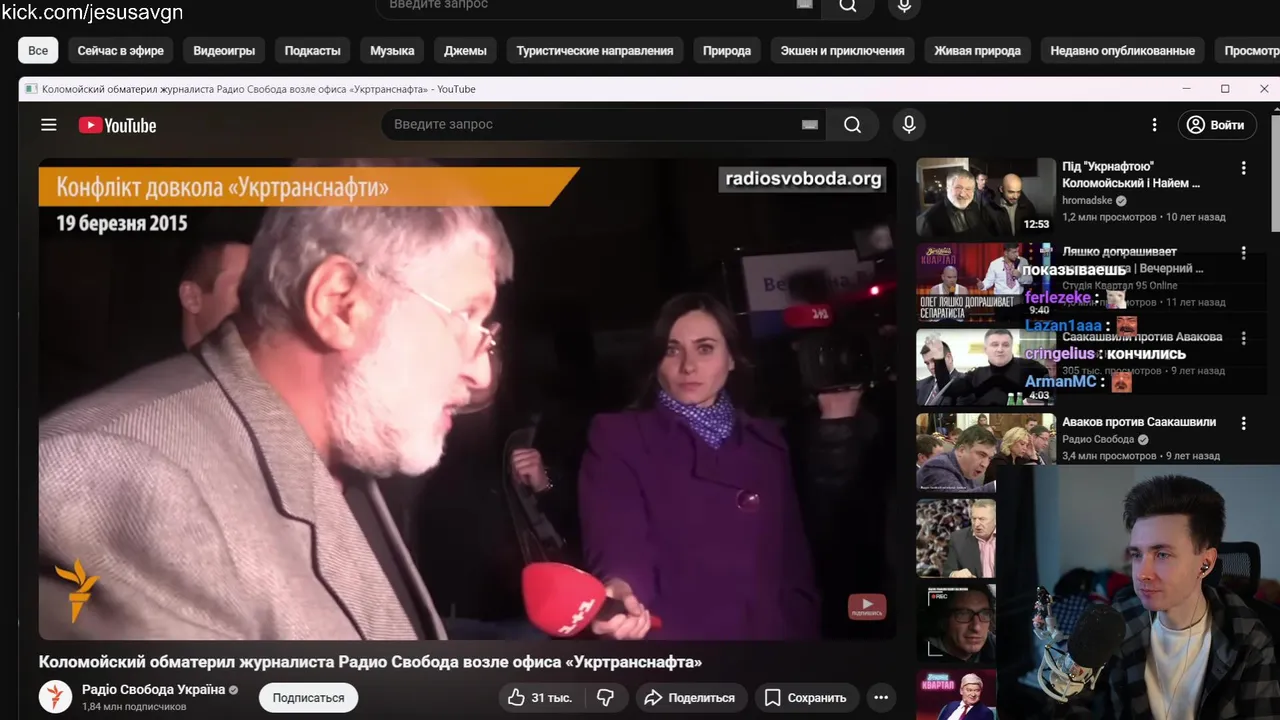1280x720 pixels.
Task: Select Музыка filter chip
Action: coord(392,50)
